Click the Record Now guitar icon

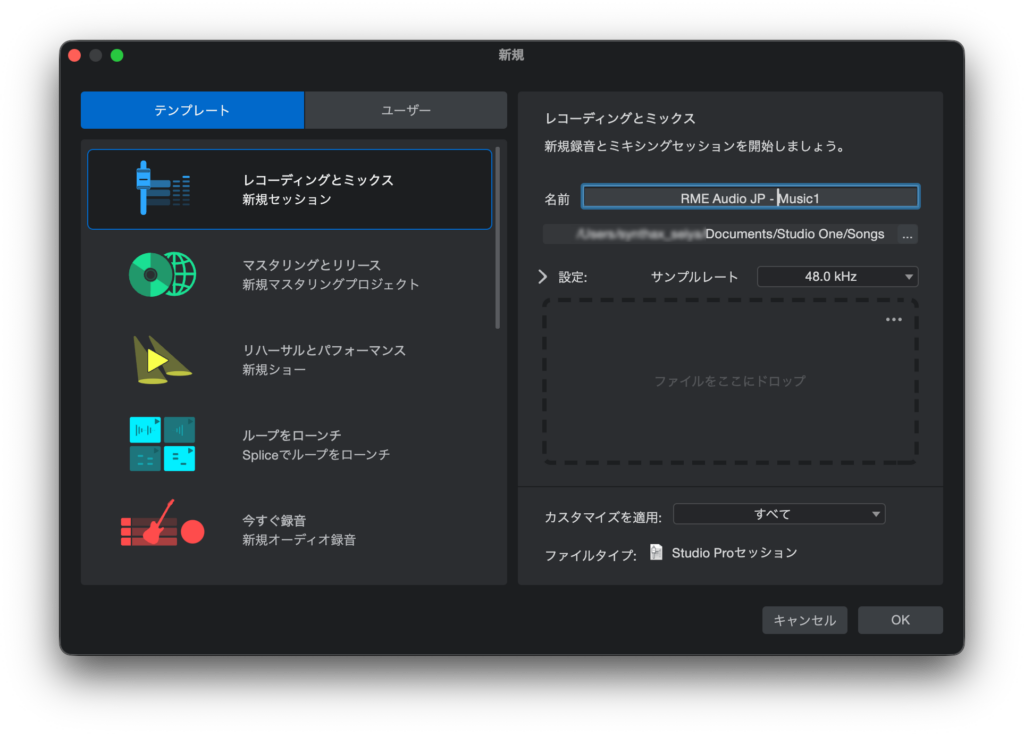tap(162, 528)
